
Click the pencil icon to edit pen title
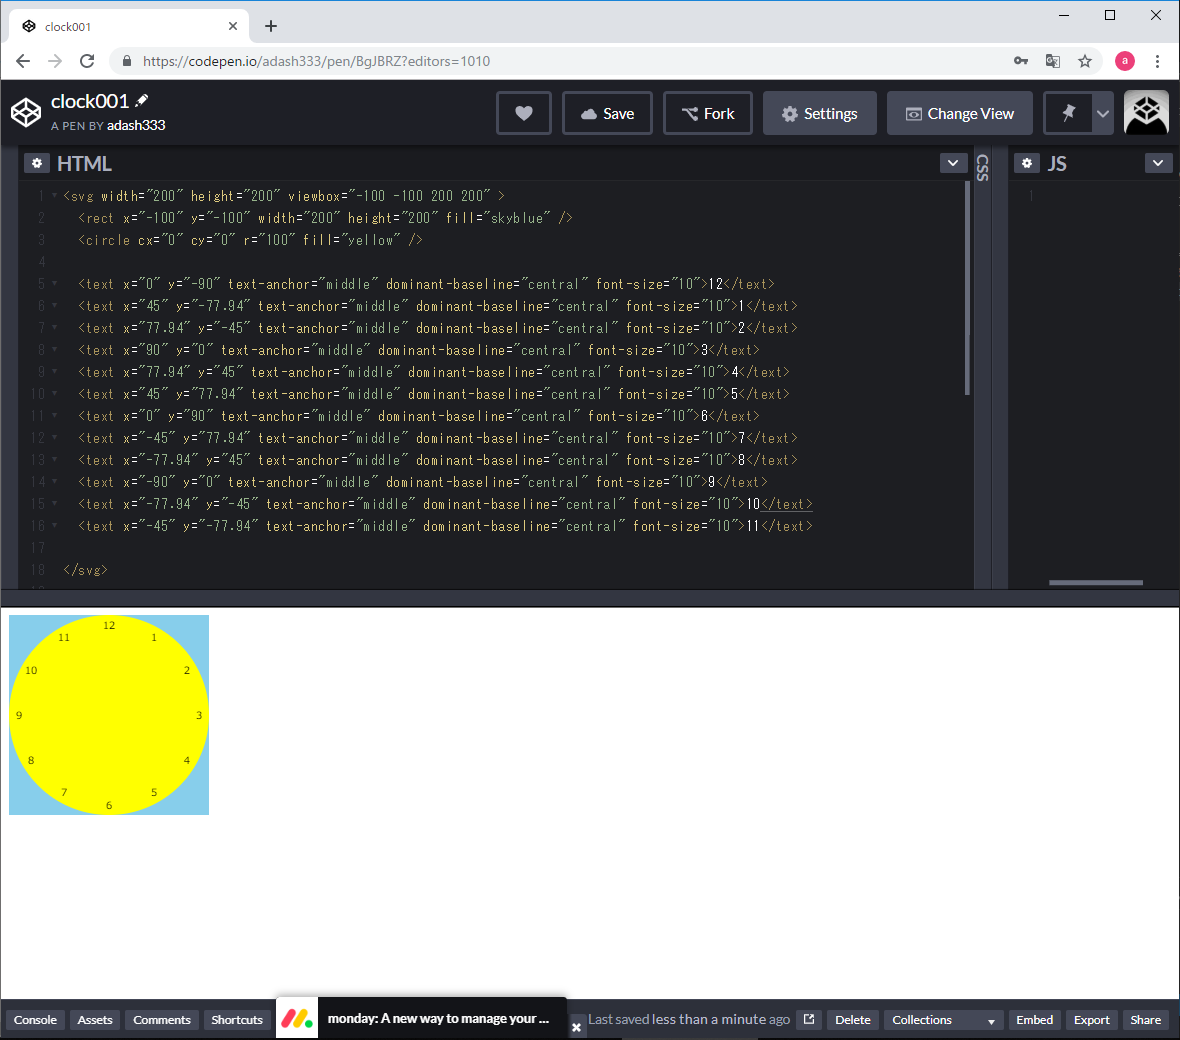tap(142, 100)
